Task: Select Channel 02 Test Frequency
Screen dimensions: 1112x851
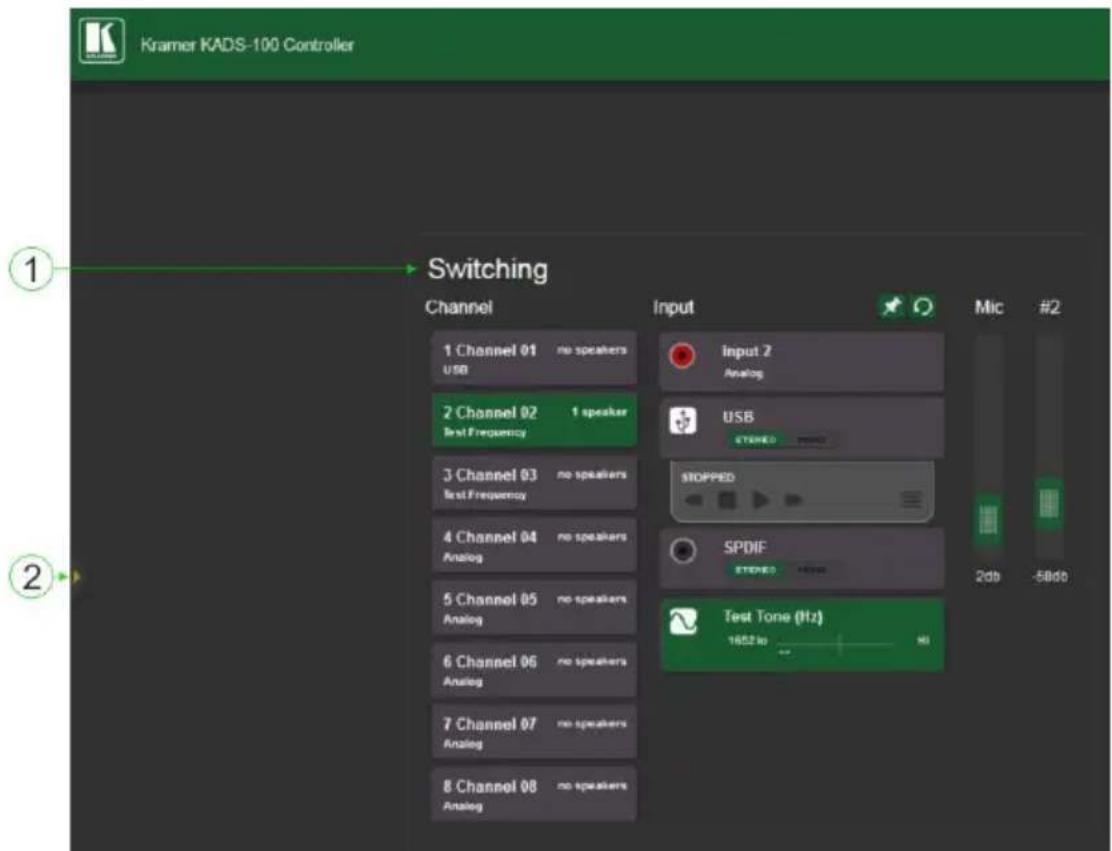Action: pyautogui.click(x=534, y=421)
